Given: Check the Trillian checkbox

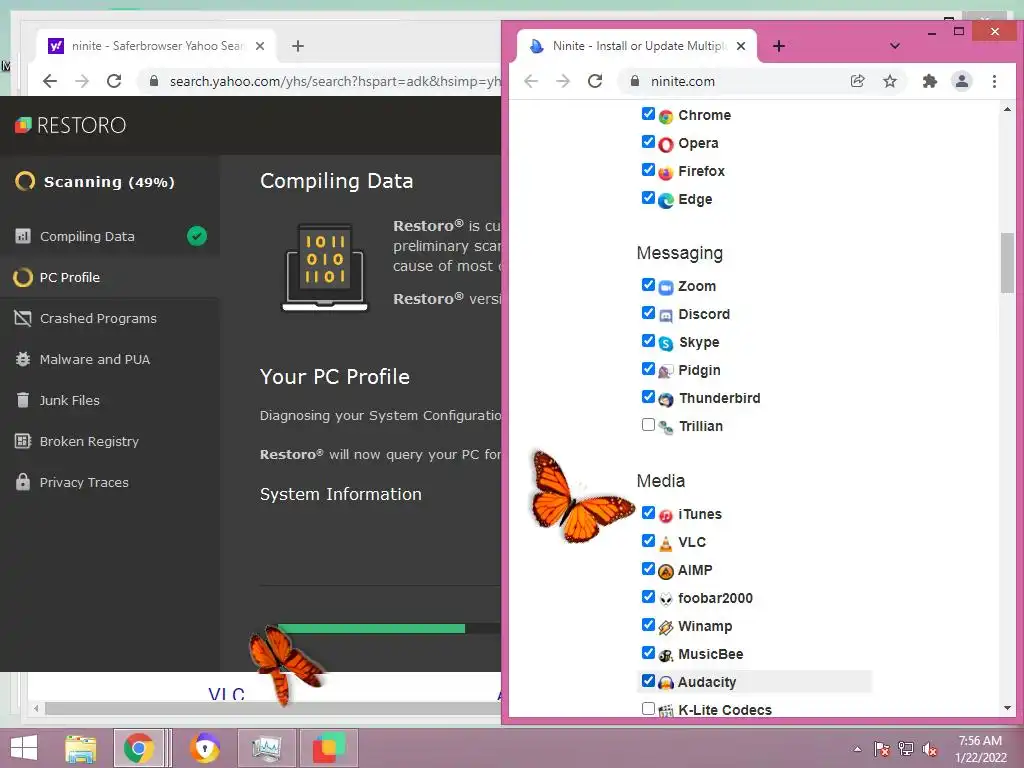Looking at the screenshot, I should tap(648, 425).
